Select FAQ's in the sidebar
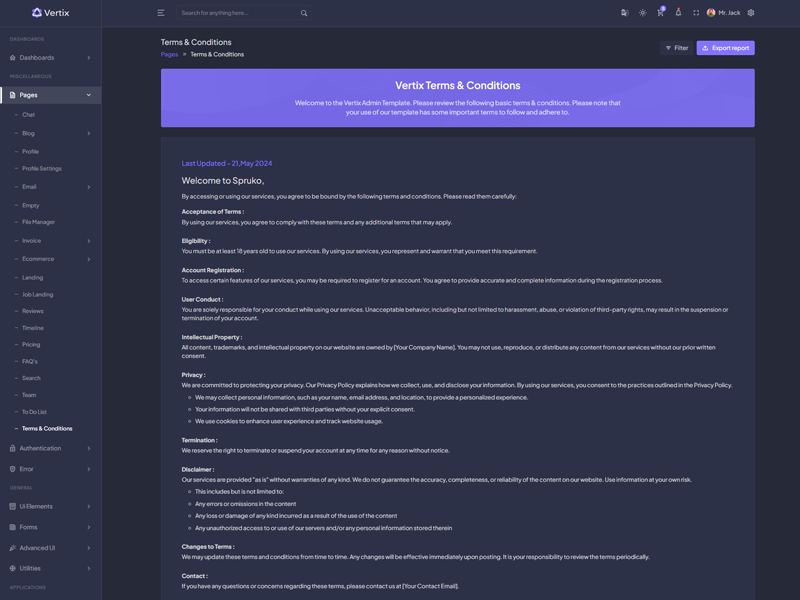800x600 pixels. (x=30, y=361)
